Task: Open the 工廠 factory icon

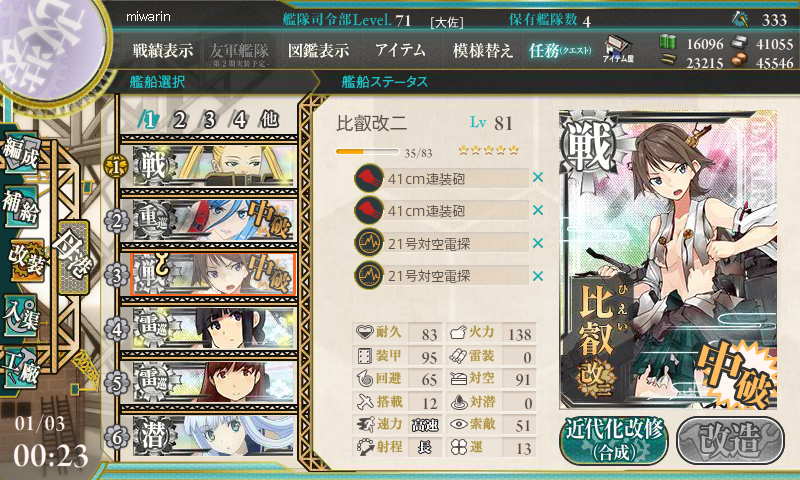Action: click(x=20, y=367)
